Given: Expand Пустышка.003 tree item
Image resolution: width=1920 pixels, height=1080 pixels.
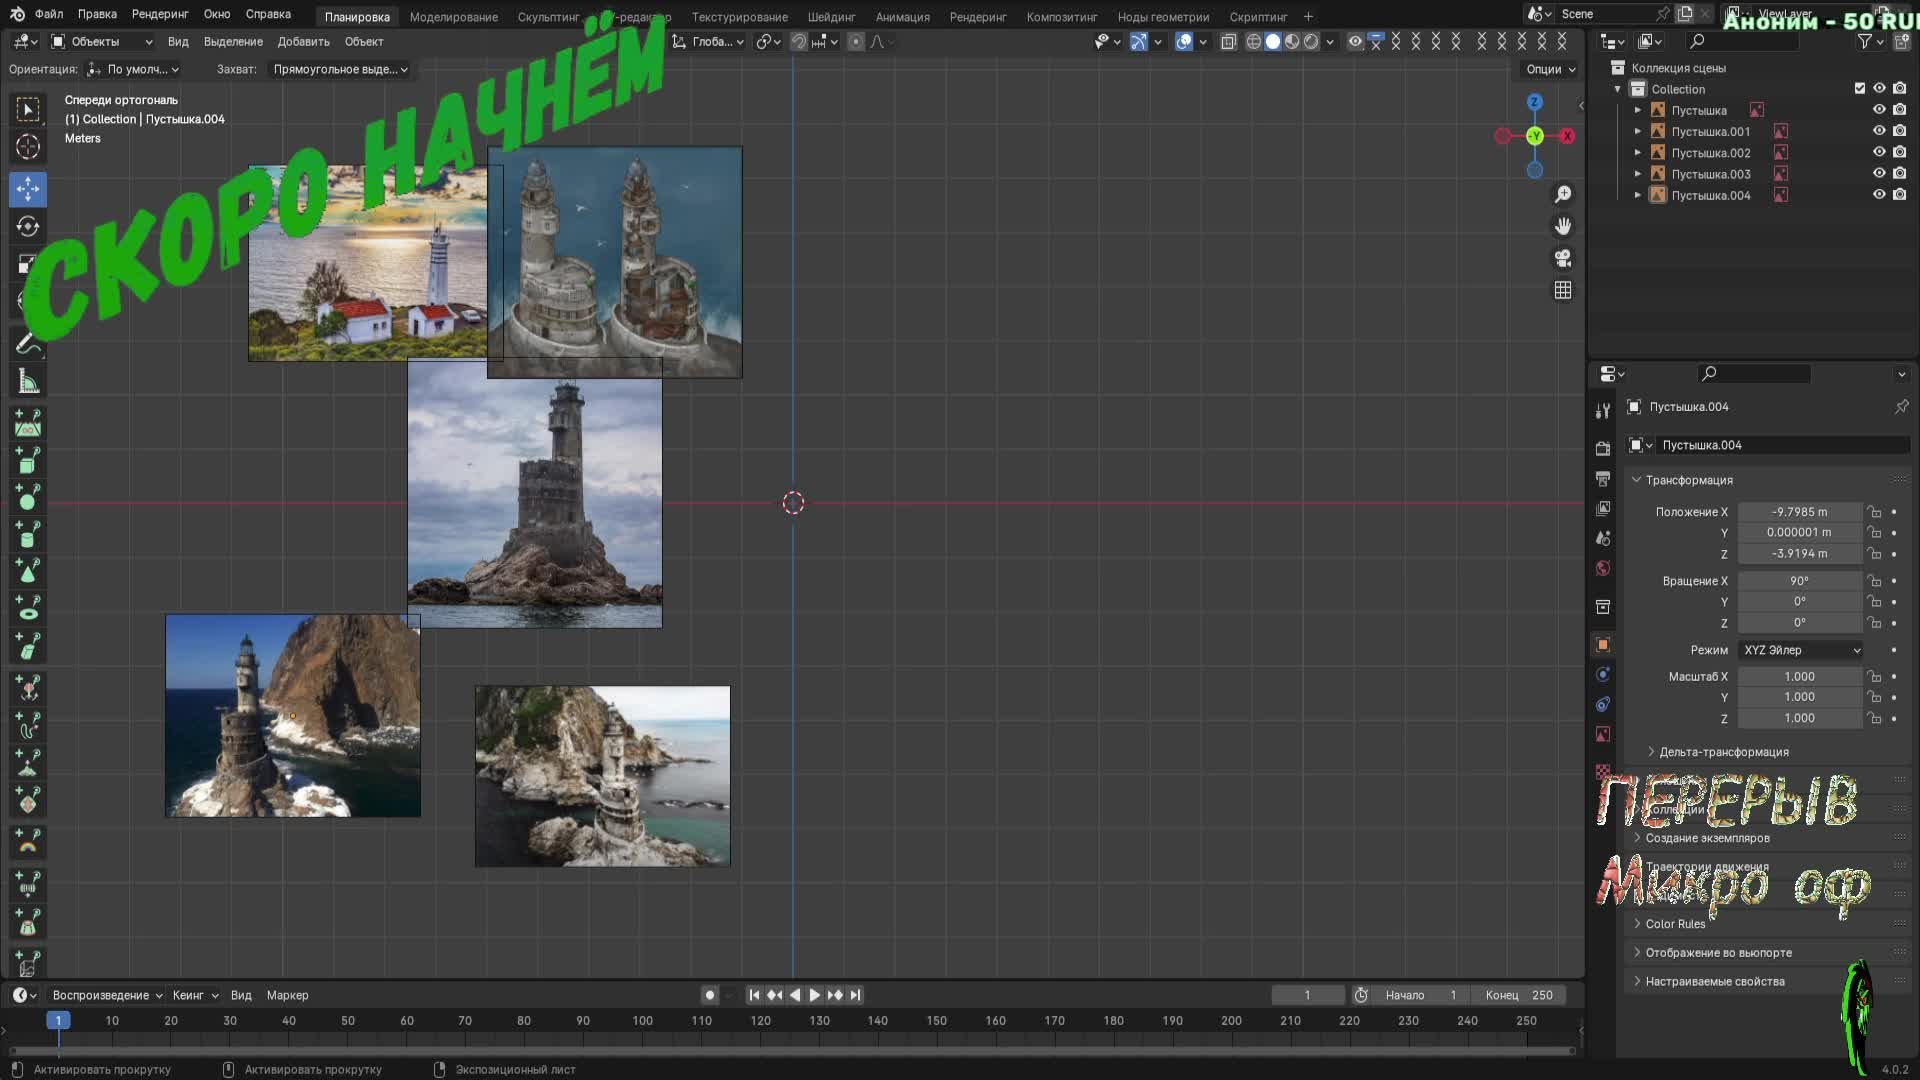Looking at the screenshot, I should point(1637,174).
